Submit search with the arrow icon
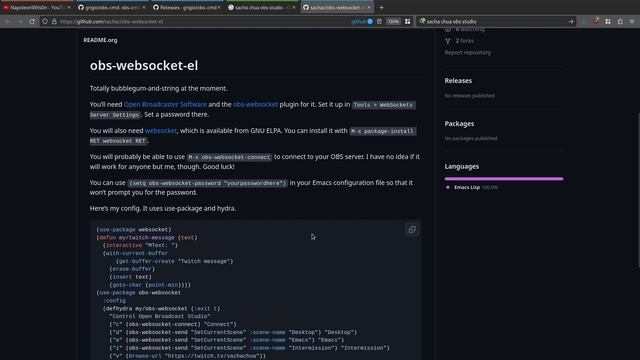This screenshot has width=640, height=360. (x=571, y=21)
